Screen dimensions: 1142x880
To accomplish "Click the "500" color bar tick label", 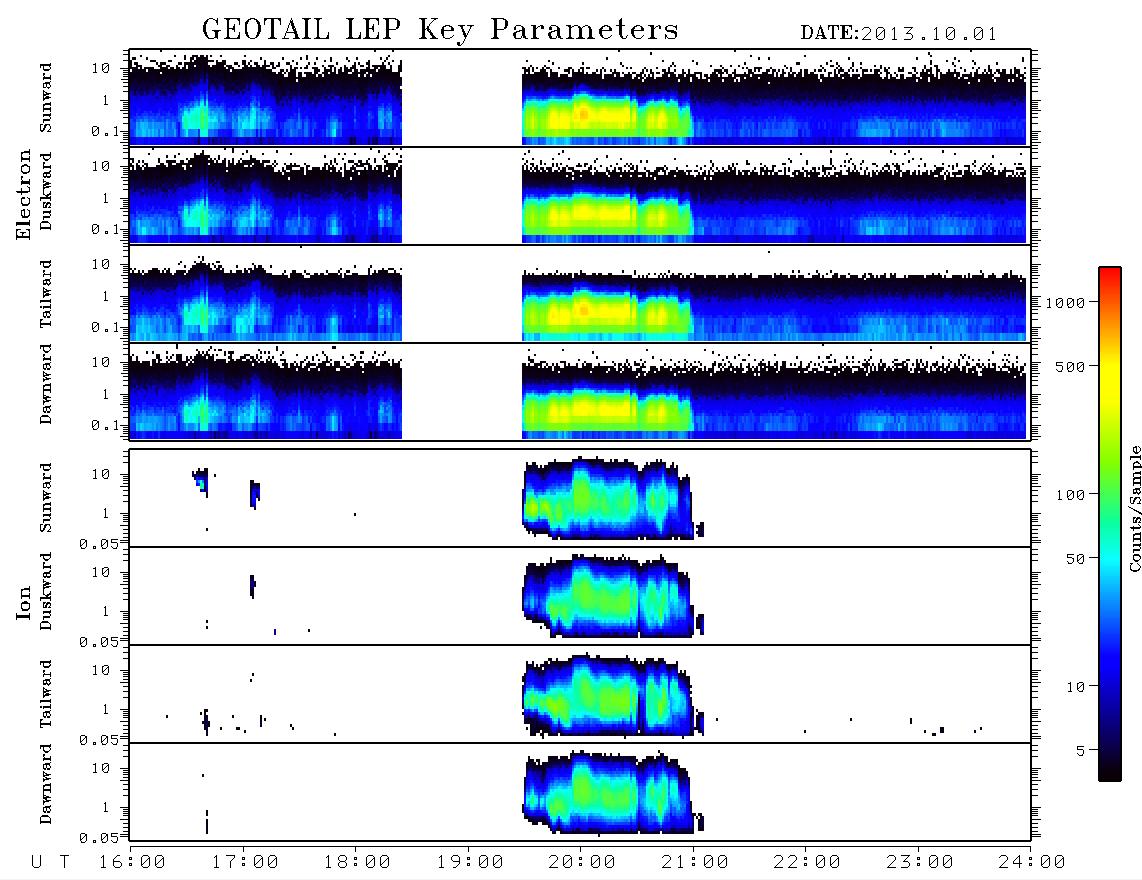I will pos(1071,366).
